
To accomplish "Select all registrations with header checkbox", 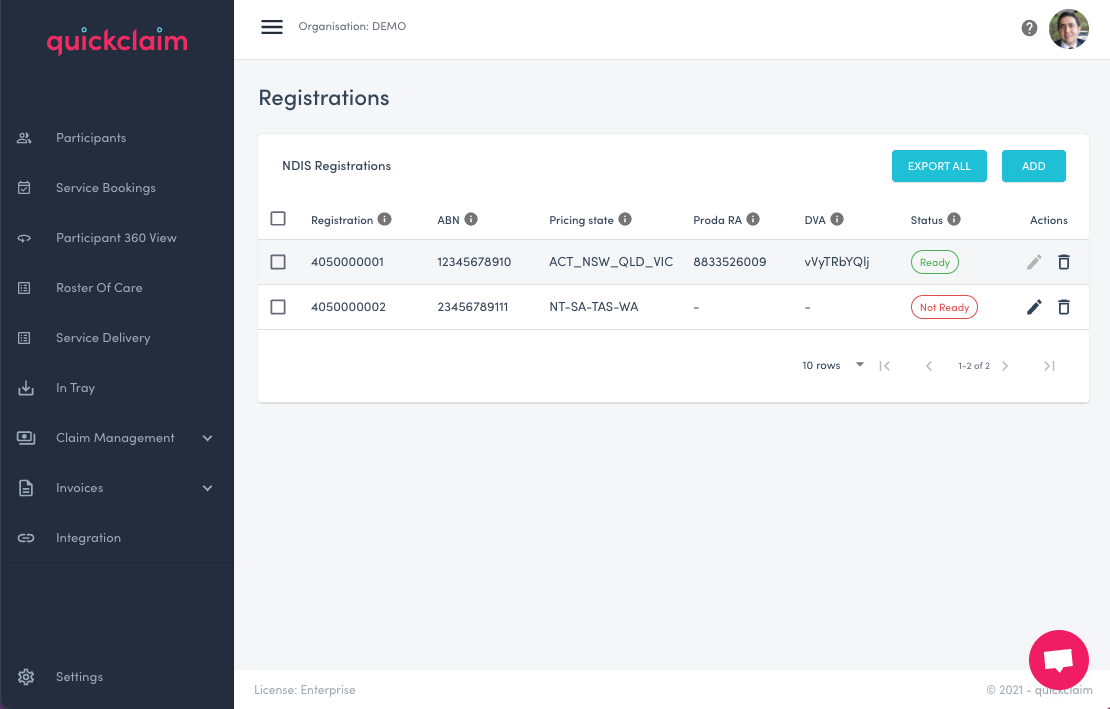I will [x=278, y=219].
